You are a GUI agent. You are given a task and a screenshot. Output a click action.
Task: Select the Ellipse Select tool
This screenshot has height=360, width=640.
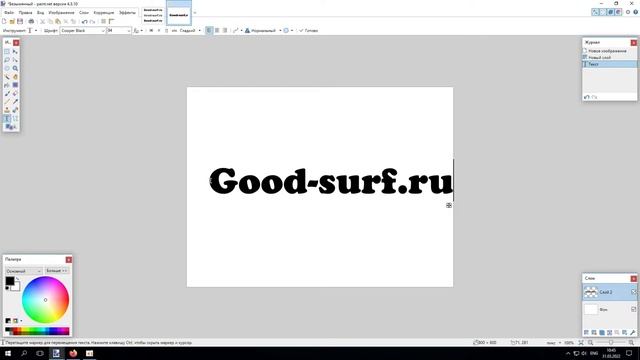(x=7, y=68)
